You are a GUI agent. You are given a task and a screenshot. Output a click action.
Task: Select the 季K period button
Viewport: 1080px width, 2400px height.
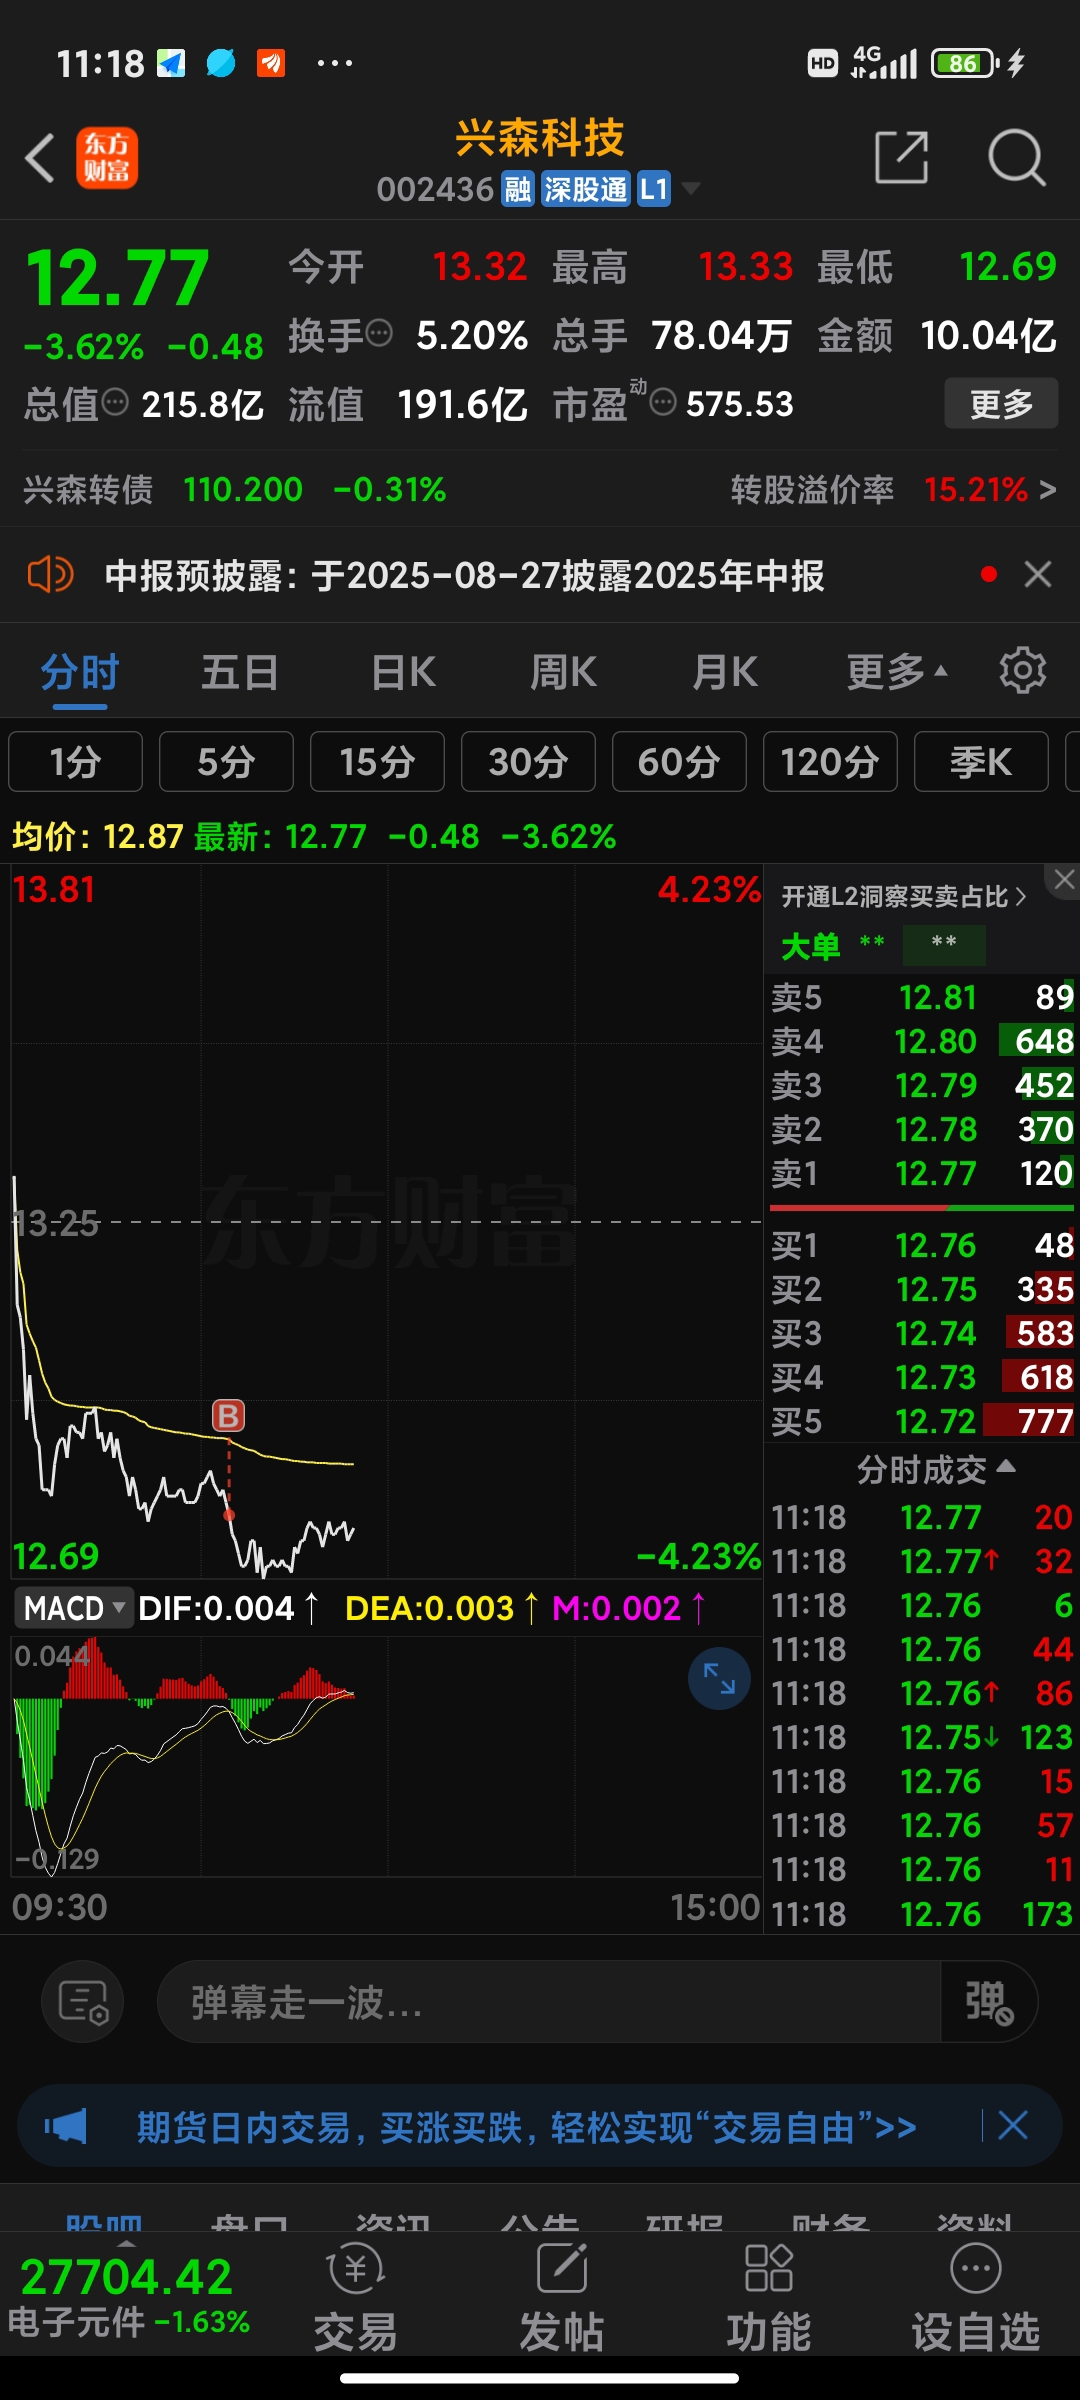(981, 761)
